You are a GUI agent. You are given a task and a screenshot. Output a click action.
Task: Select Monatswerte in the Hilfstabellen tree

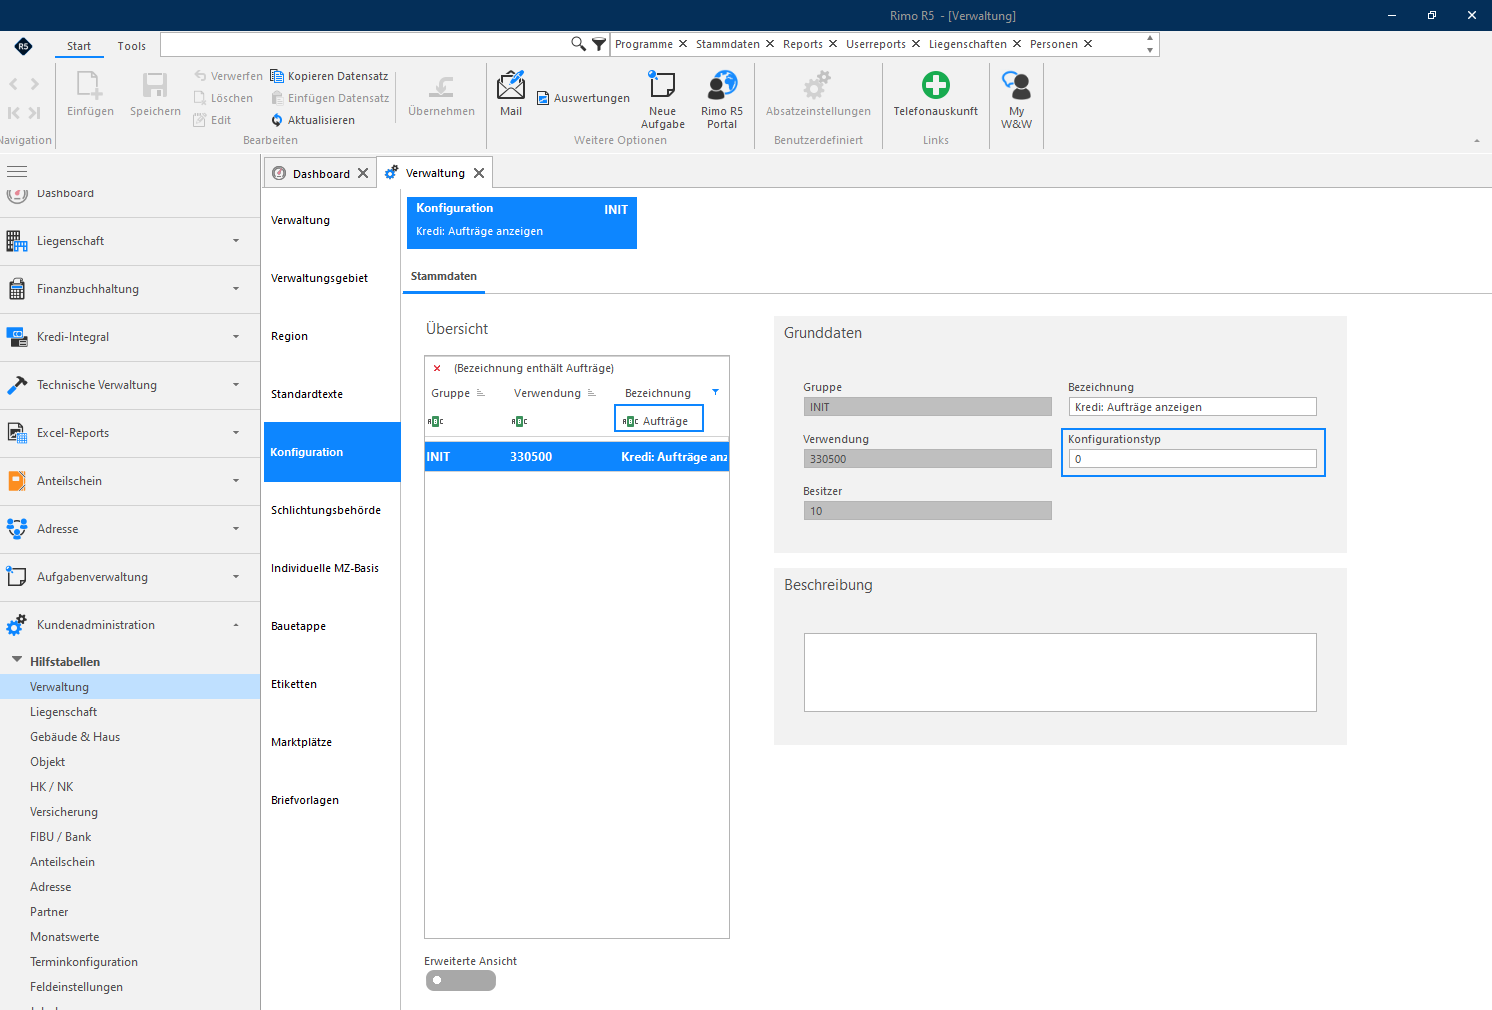point(65,937)
